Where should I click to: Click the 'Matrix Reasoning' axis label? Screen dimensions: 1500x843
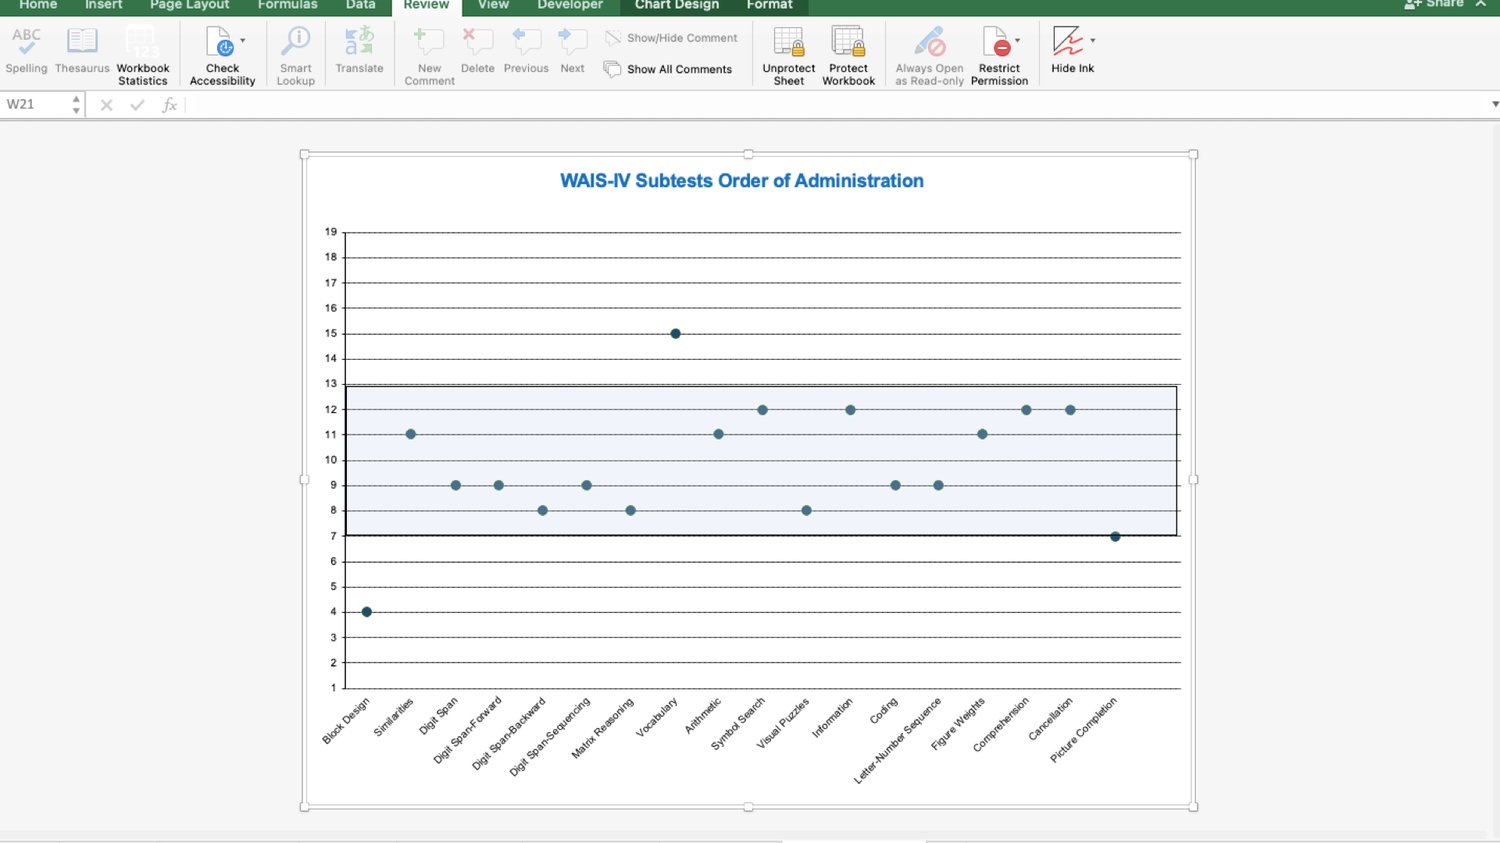pos(602,728)
